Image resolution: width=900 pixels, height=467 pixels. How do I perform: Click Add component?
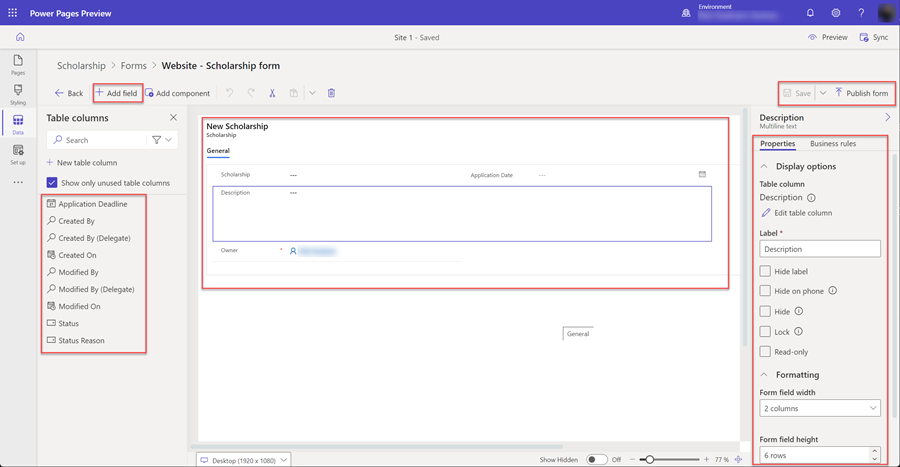tap(177, 93)
